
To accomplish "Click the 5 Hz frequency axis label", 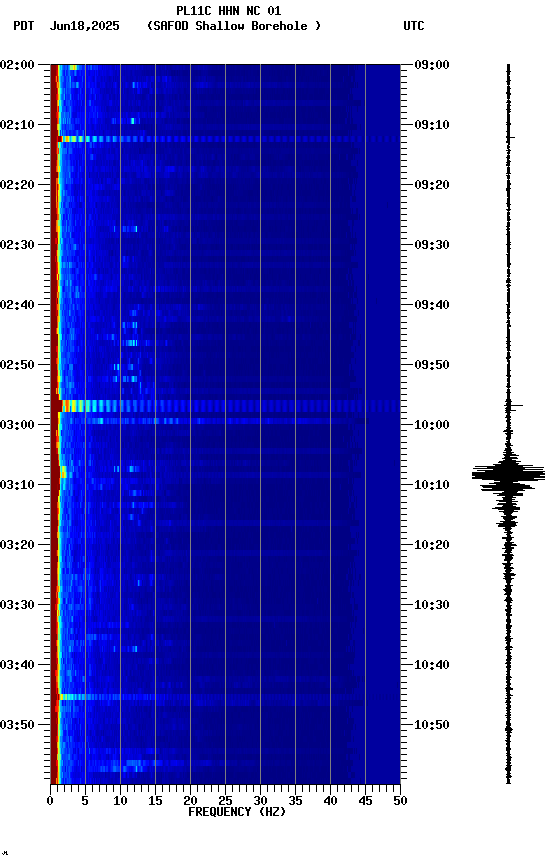I will pyautogui.click(x=85, y=801).
